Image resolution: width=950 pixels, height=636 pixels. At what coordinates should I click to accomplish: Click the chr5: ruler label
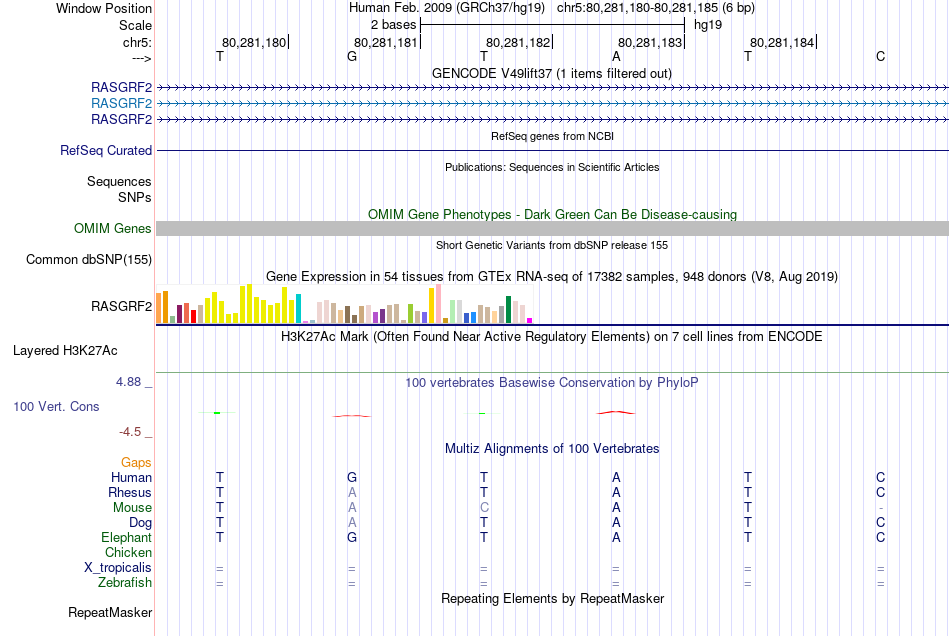tap(137, 42)
